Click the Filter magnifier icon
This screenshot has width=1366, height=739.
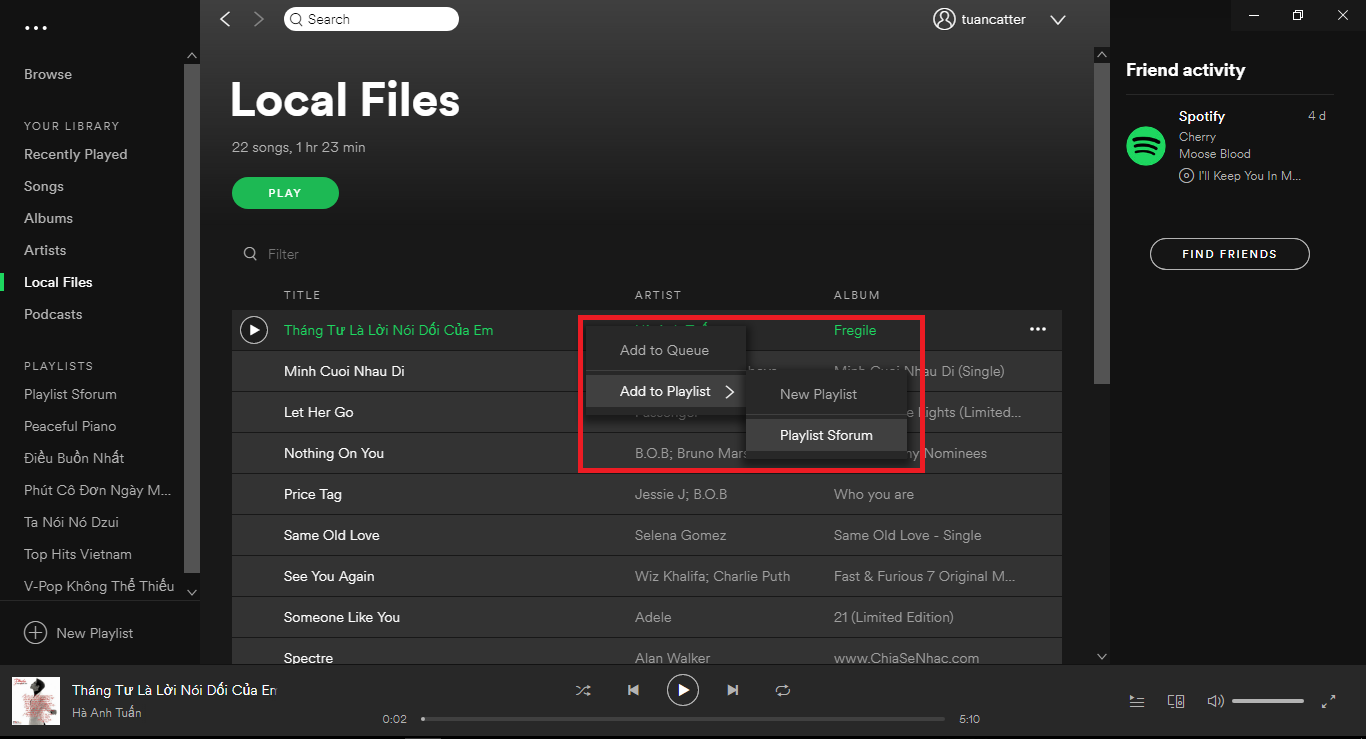coord(251,254)
